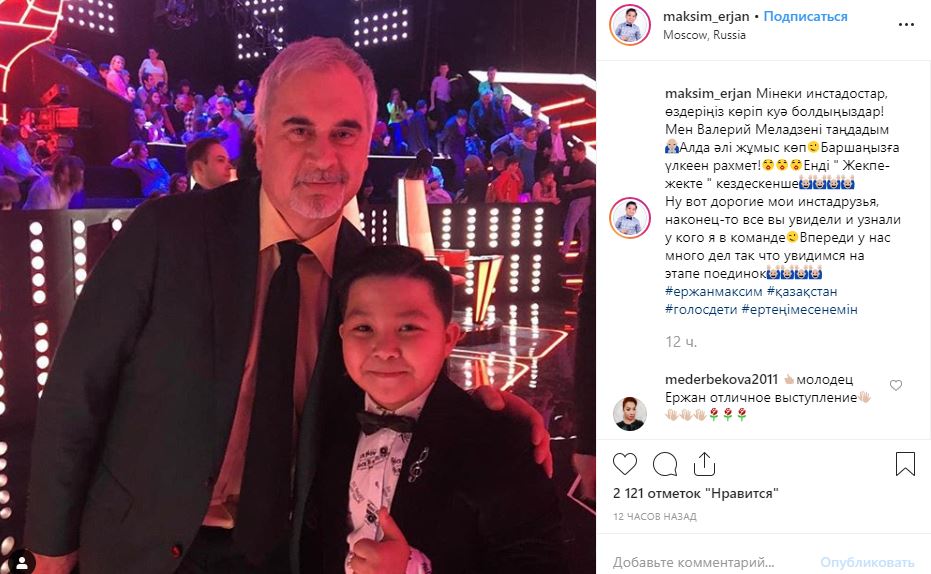Open mederbekova2011 username link
The image size is (931, 574).
721,379
